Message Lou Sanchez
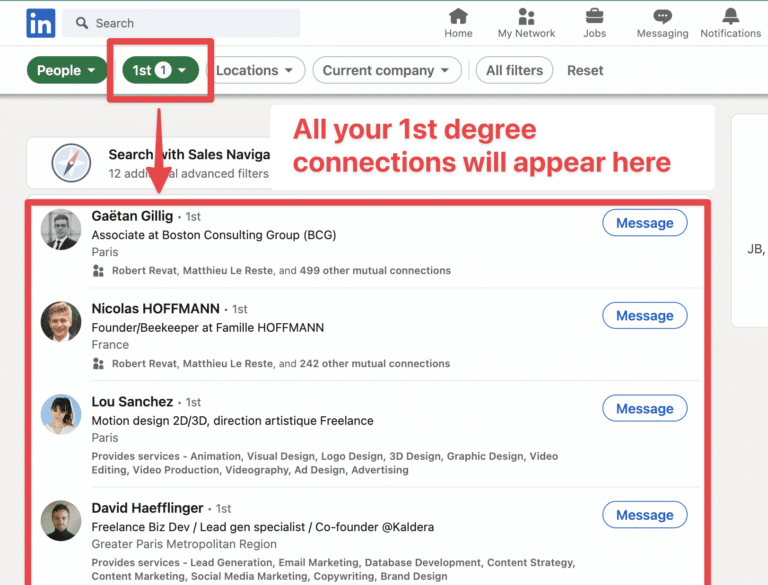Image resolution: width=768 pixels, height=585 pixels. (x=644, y=408)
